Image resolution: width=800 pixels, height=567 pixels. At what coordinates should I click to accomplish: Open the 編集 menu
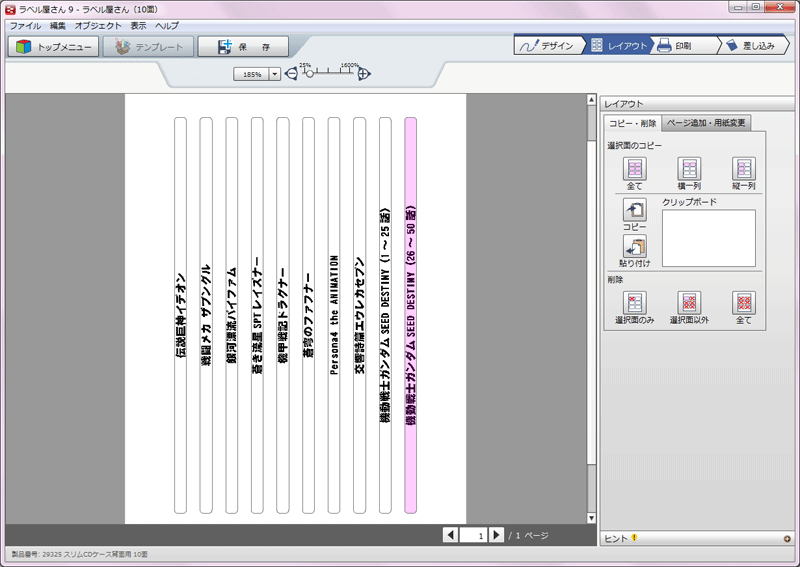[x=58, y=26]
